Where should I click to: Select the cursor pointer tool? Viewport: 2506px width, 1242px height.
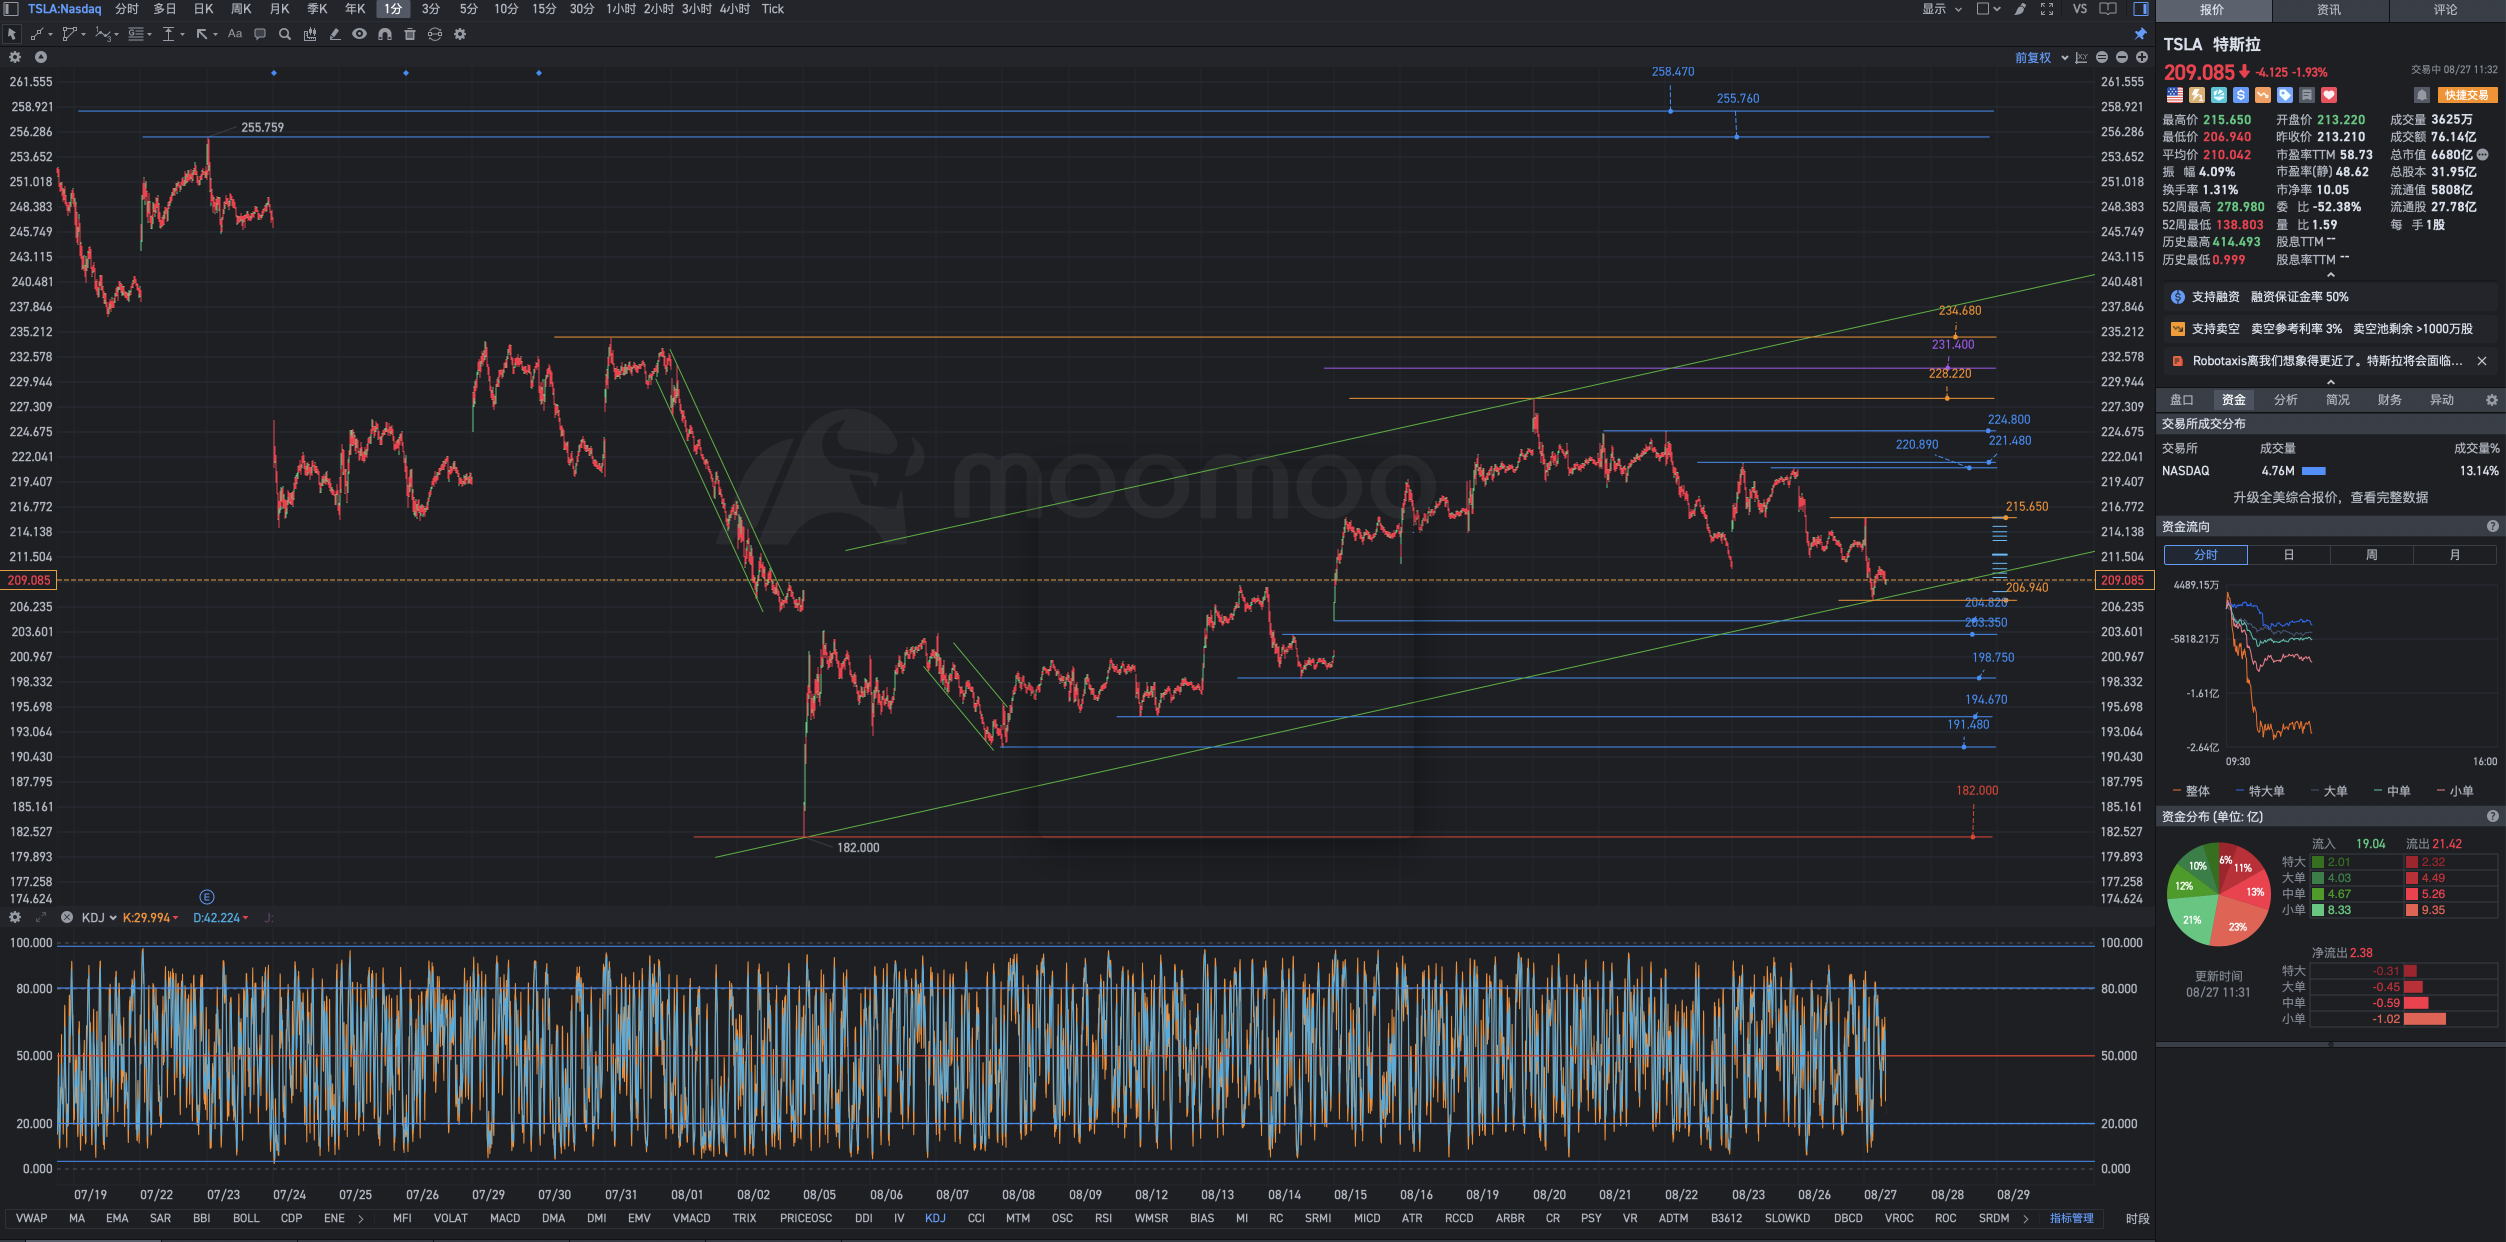pos(12,34)
